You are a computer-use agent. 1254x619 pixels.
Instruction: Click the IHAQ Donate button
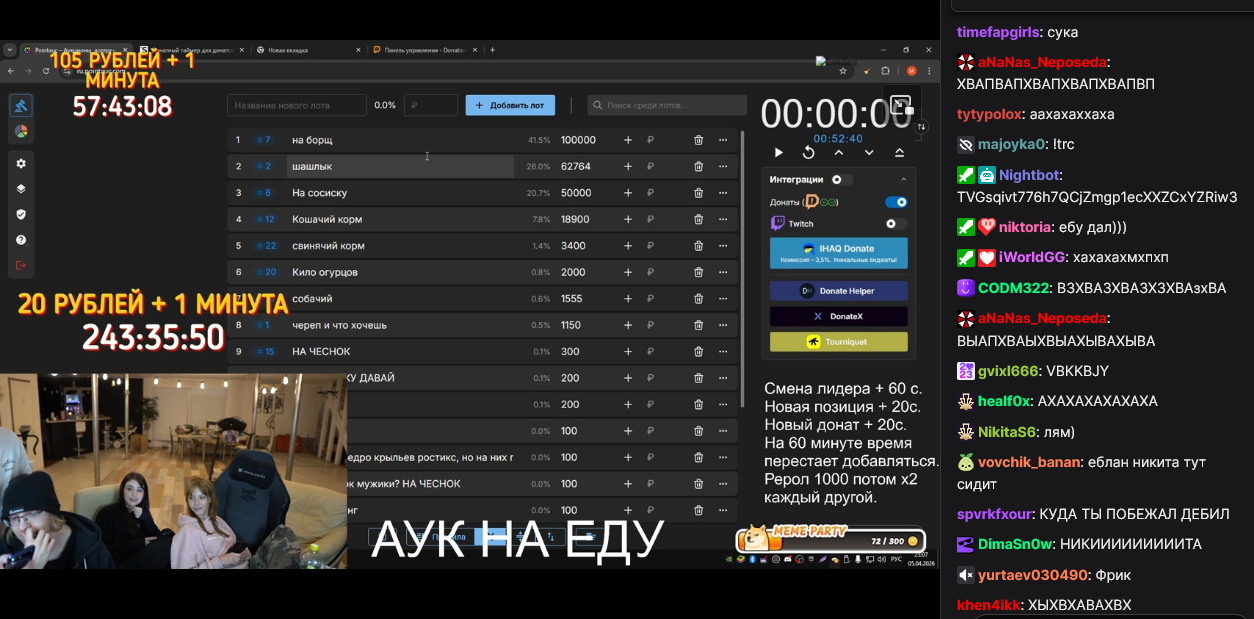coord(839,253)
